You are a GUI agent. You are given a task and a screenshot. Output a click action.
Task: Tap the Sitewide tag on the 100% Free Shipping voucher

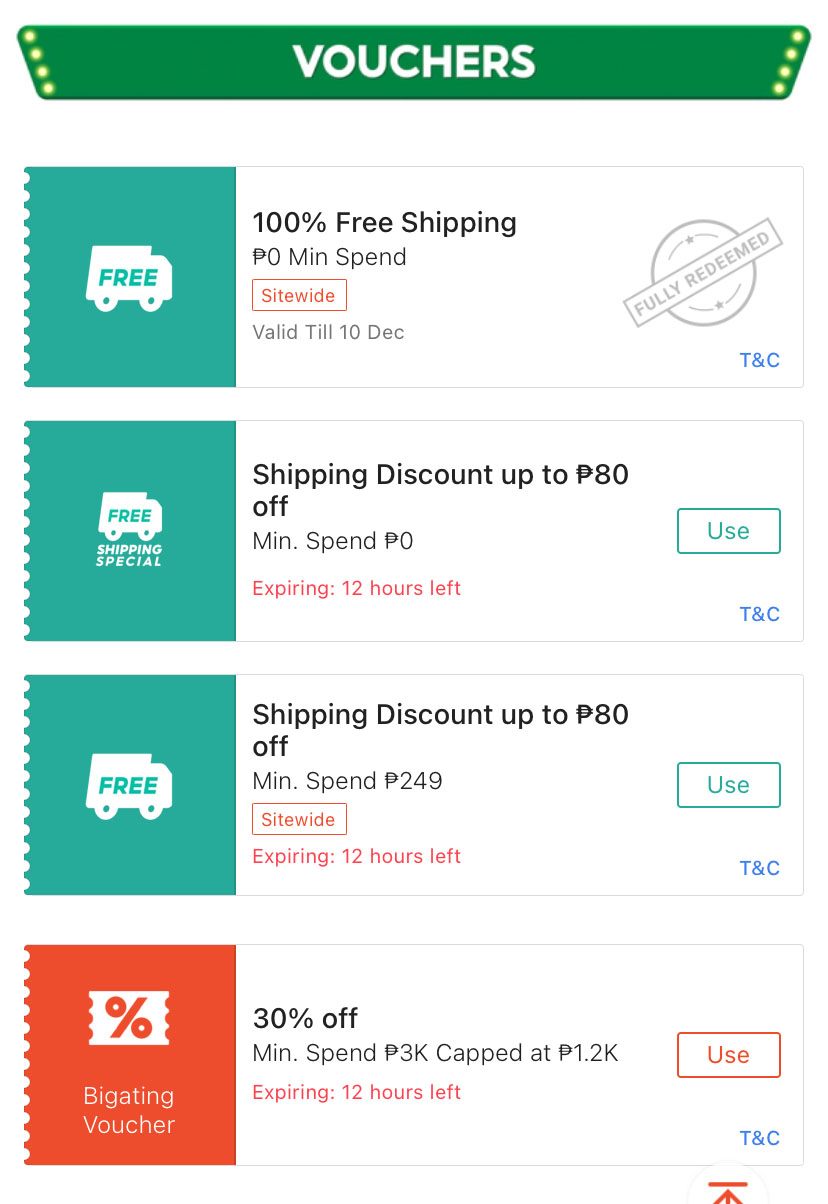coord(299,295)
